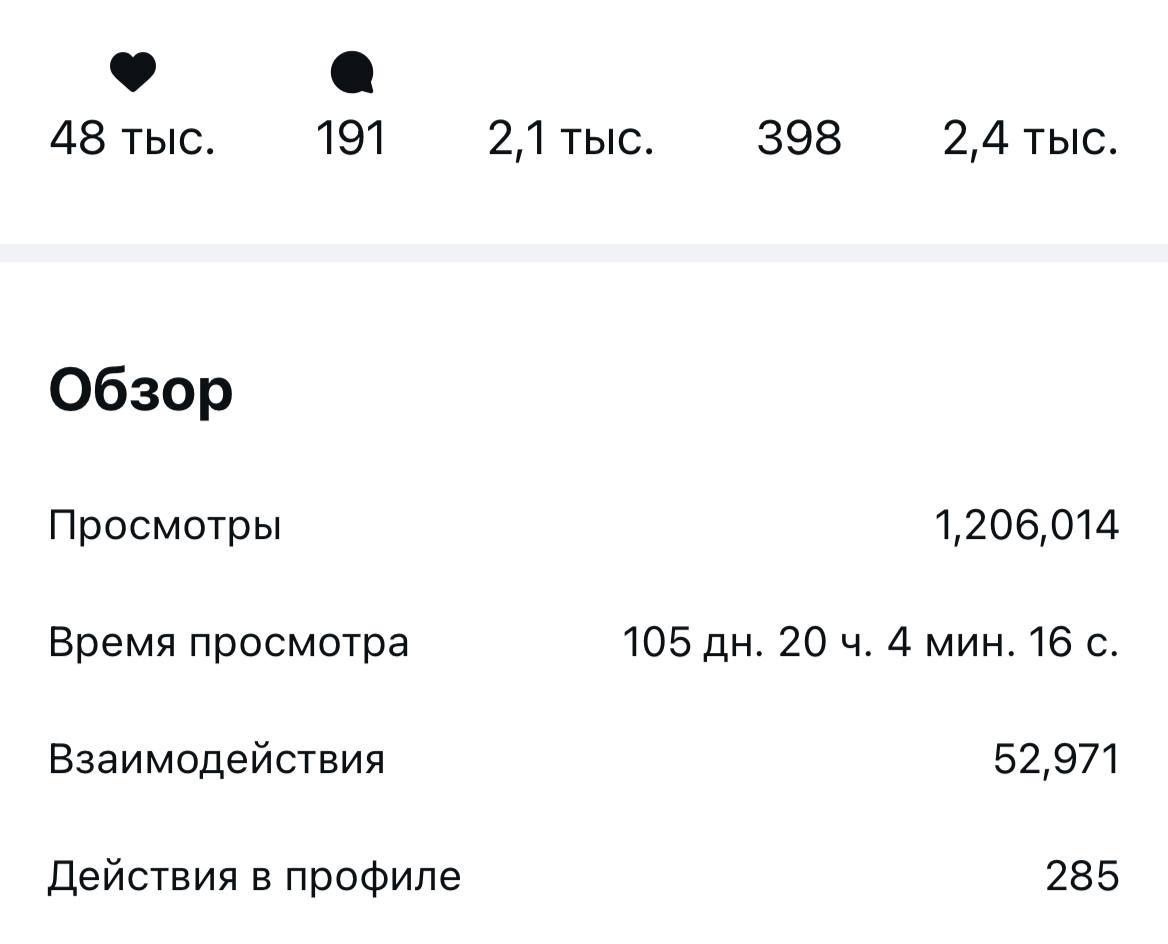Click the 1,206,014 views value
The height and width of the screenshot is (944, 1168).
point(1026,525)
